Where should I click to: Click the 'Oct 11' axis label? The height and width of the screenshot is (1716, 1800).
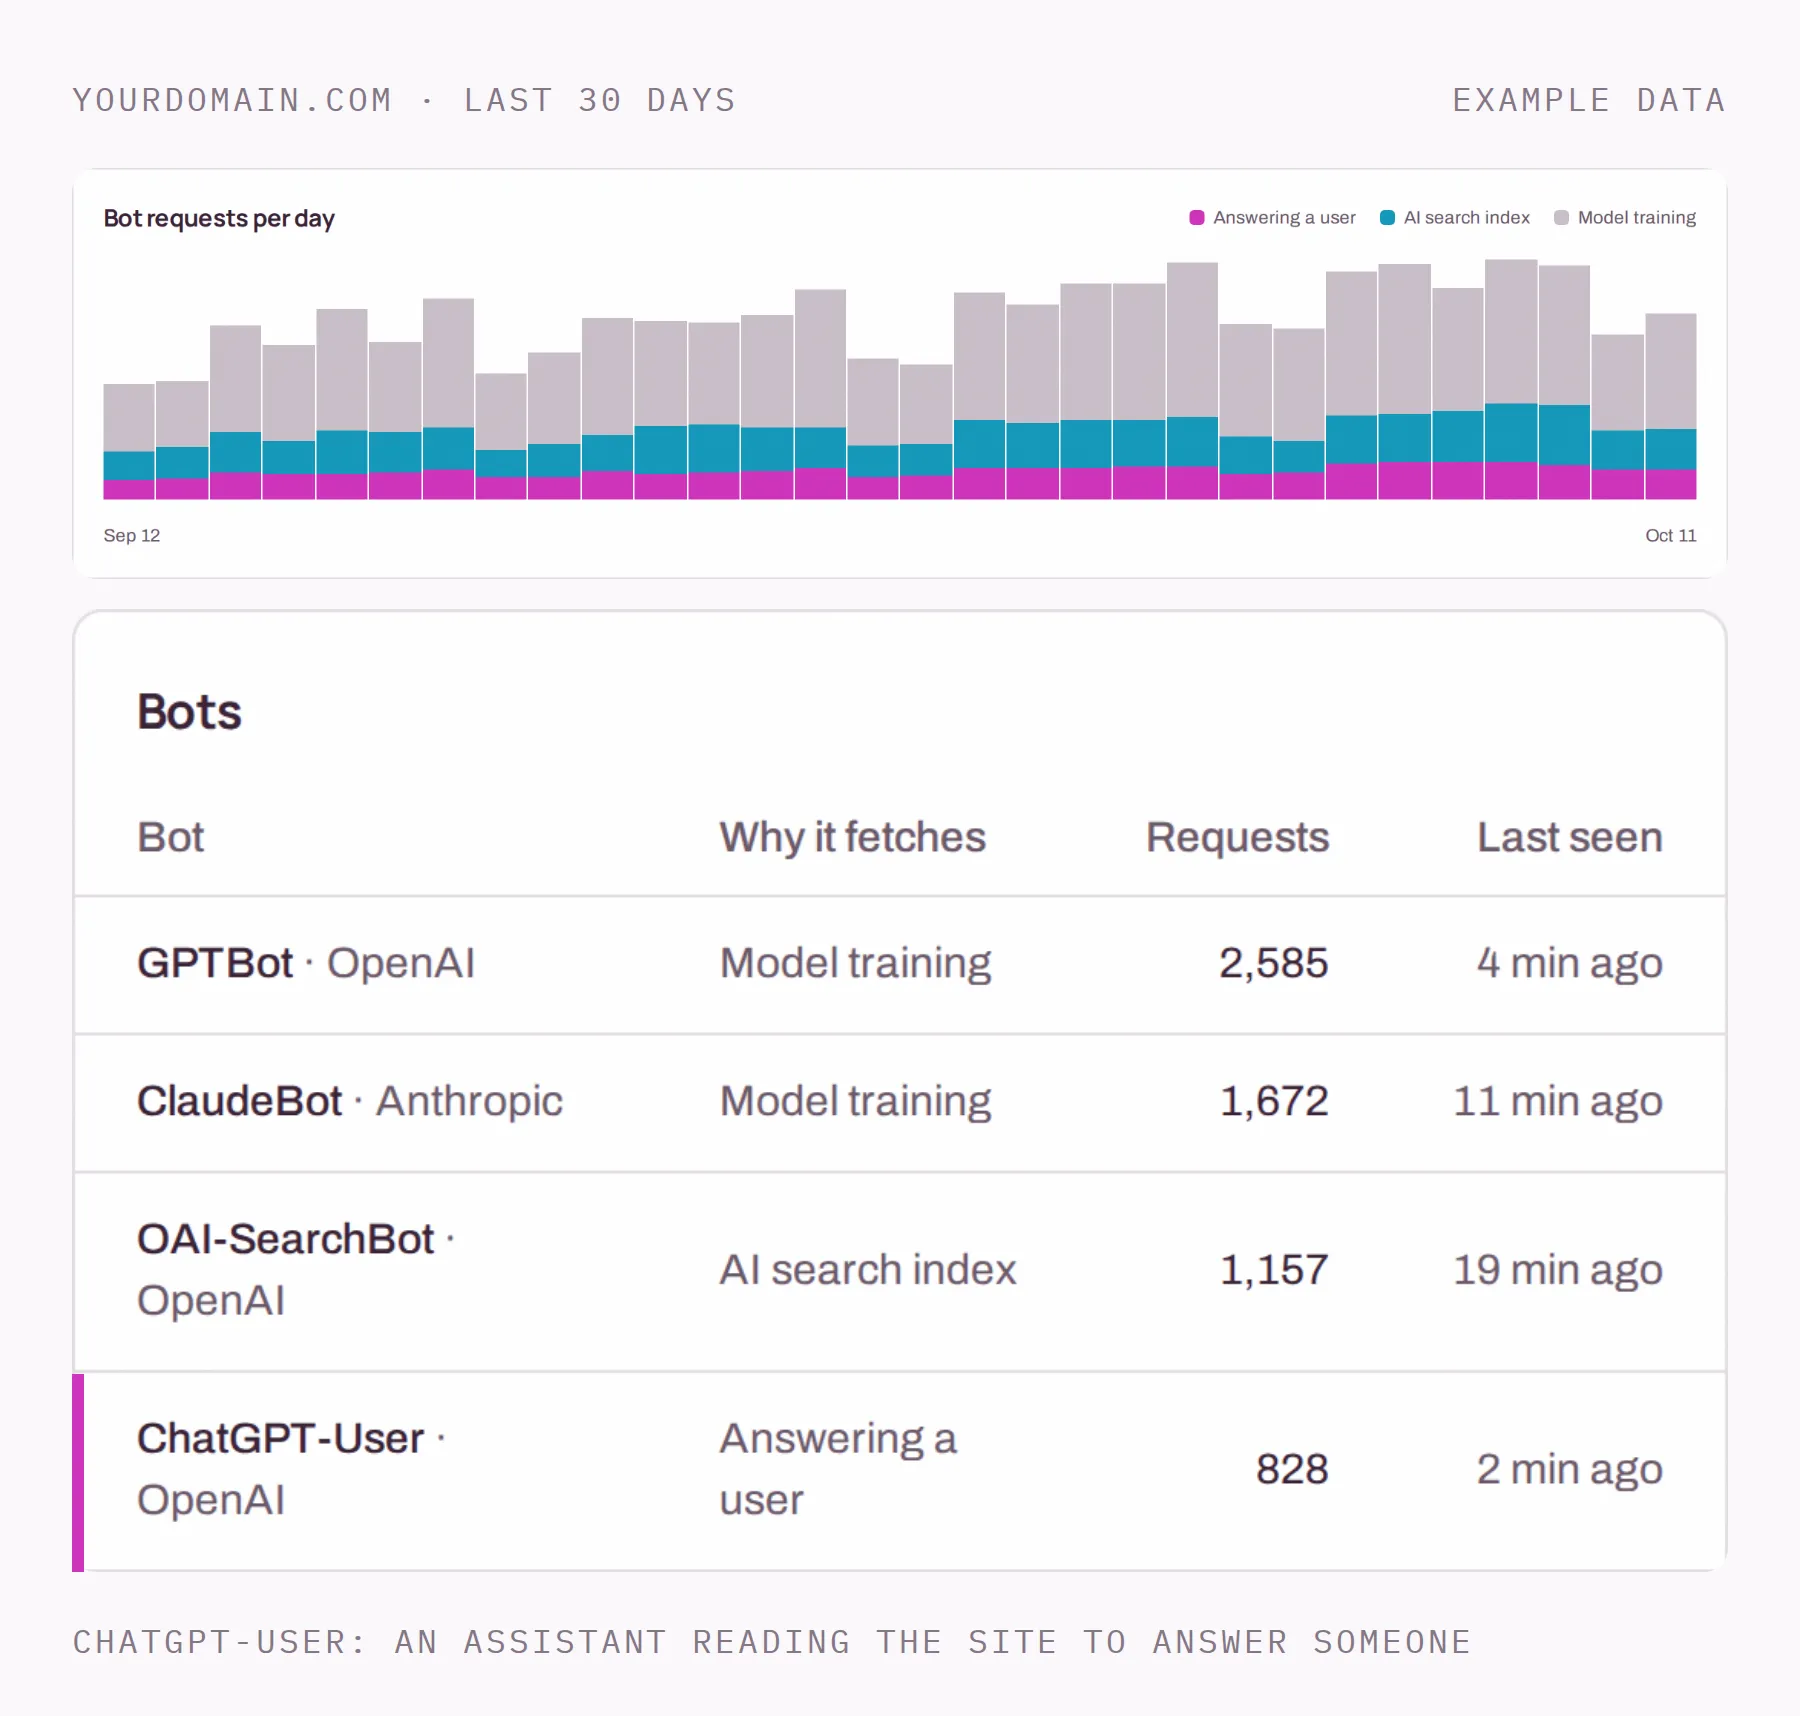(1670, 535)
